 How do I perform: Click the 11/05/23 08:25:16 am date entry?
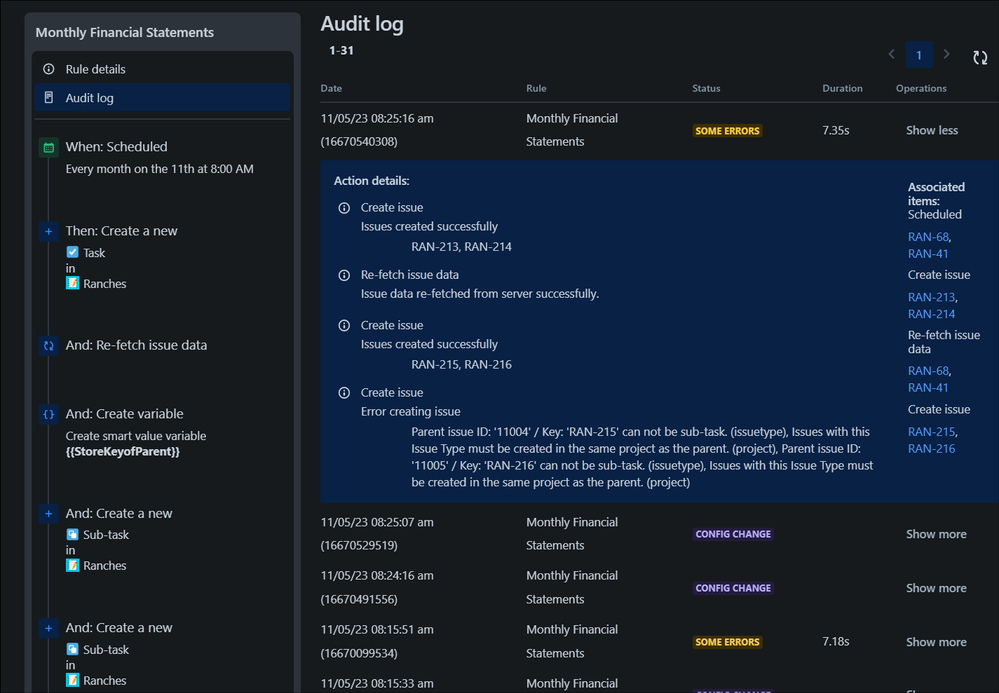[x=377, y=118]
